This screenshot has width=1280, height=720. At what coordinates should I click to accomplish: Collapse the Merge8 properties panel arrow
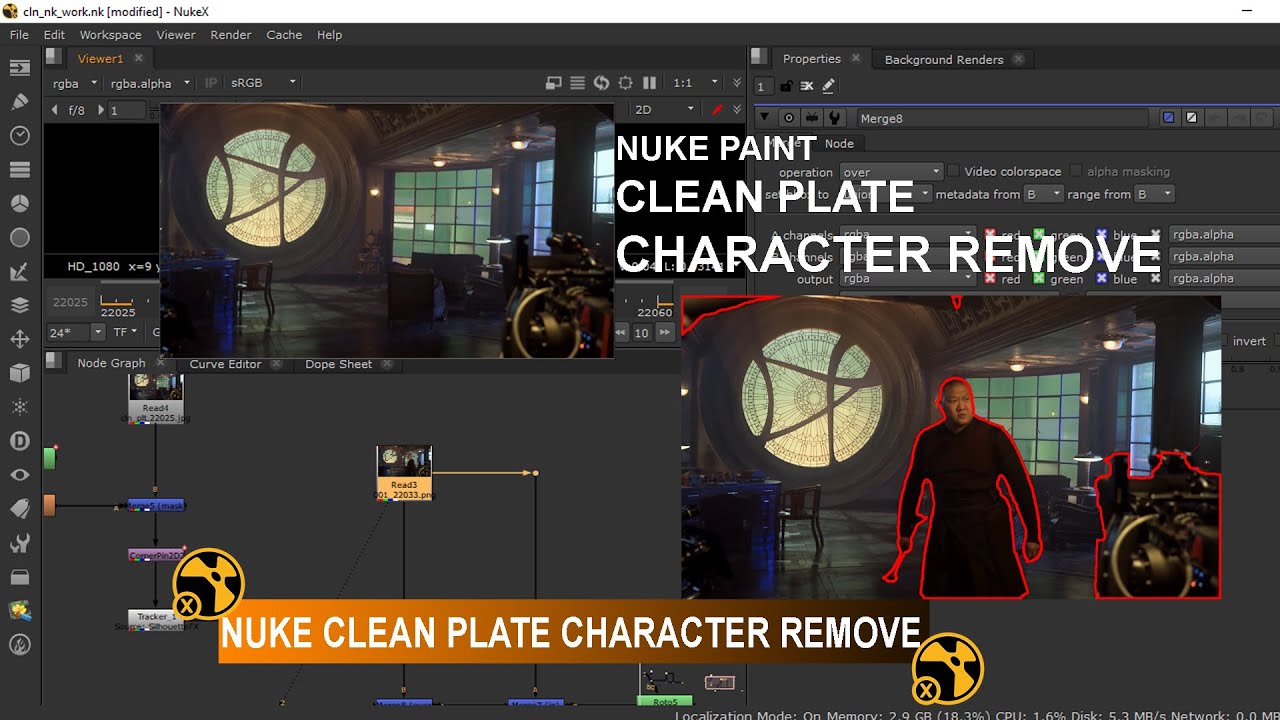click(765, 118)
